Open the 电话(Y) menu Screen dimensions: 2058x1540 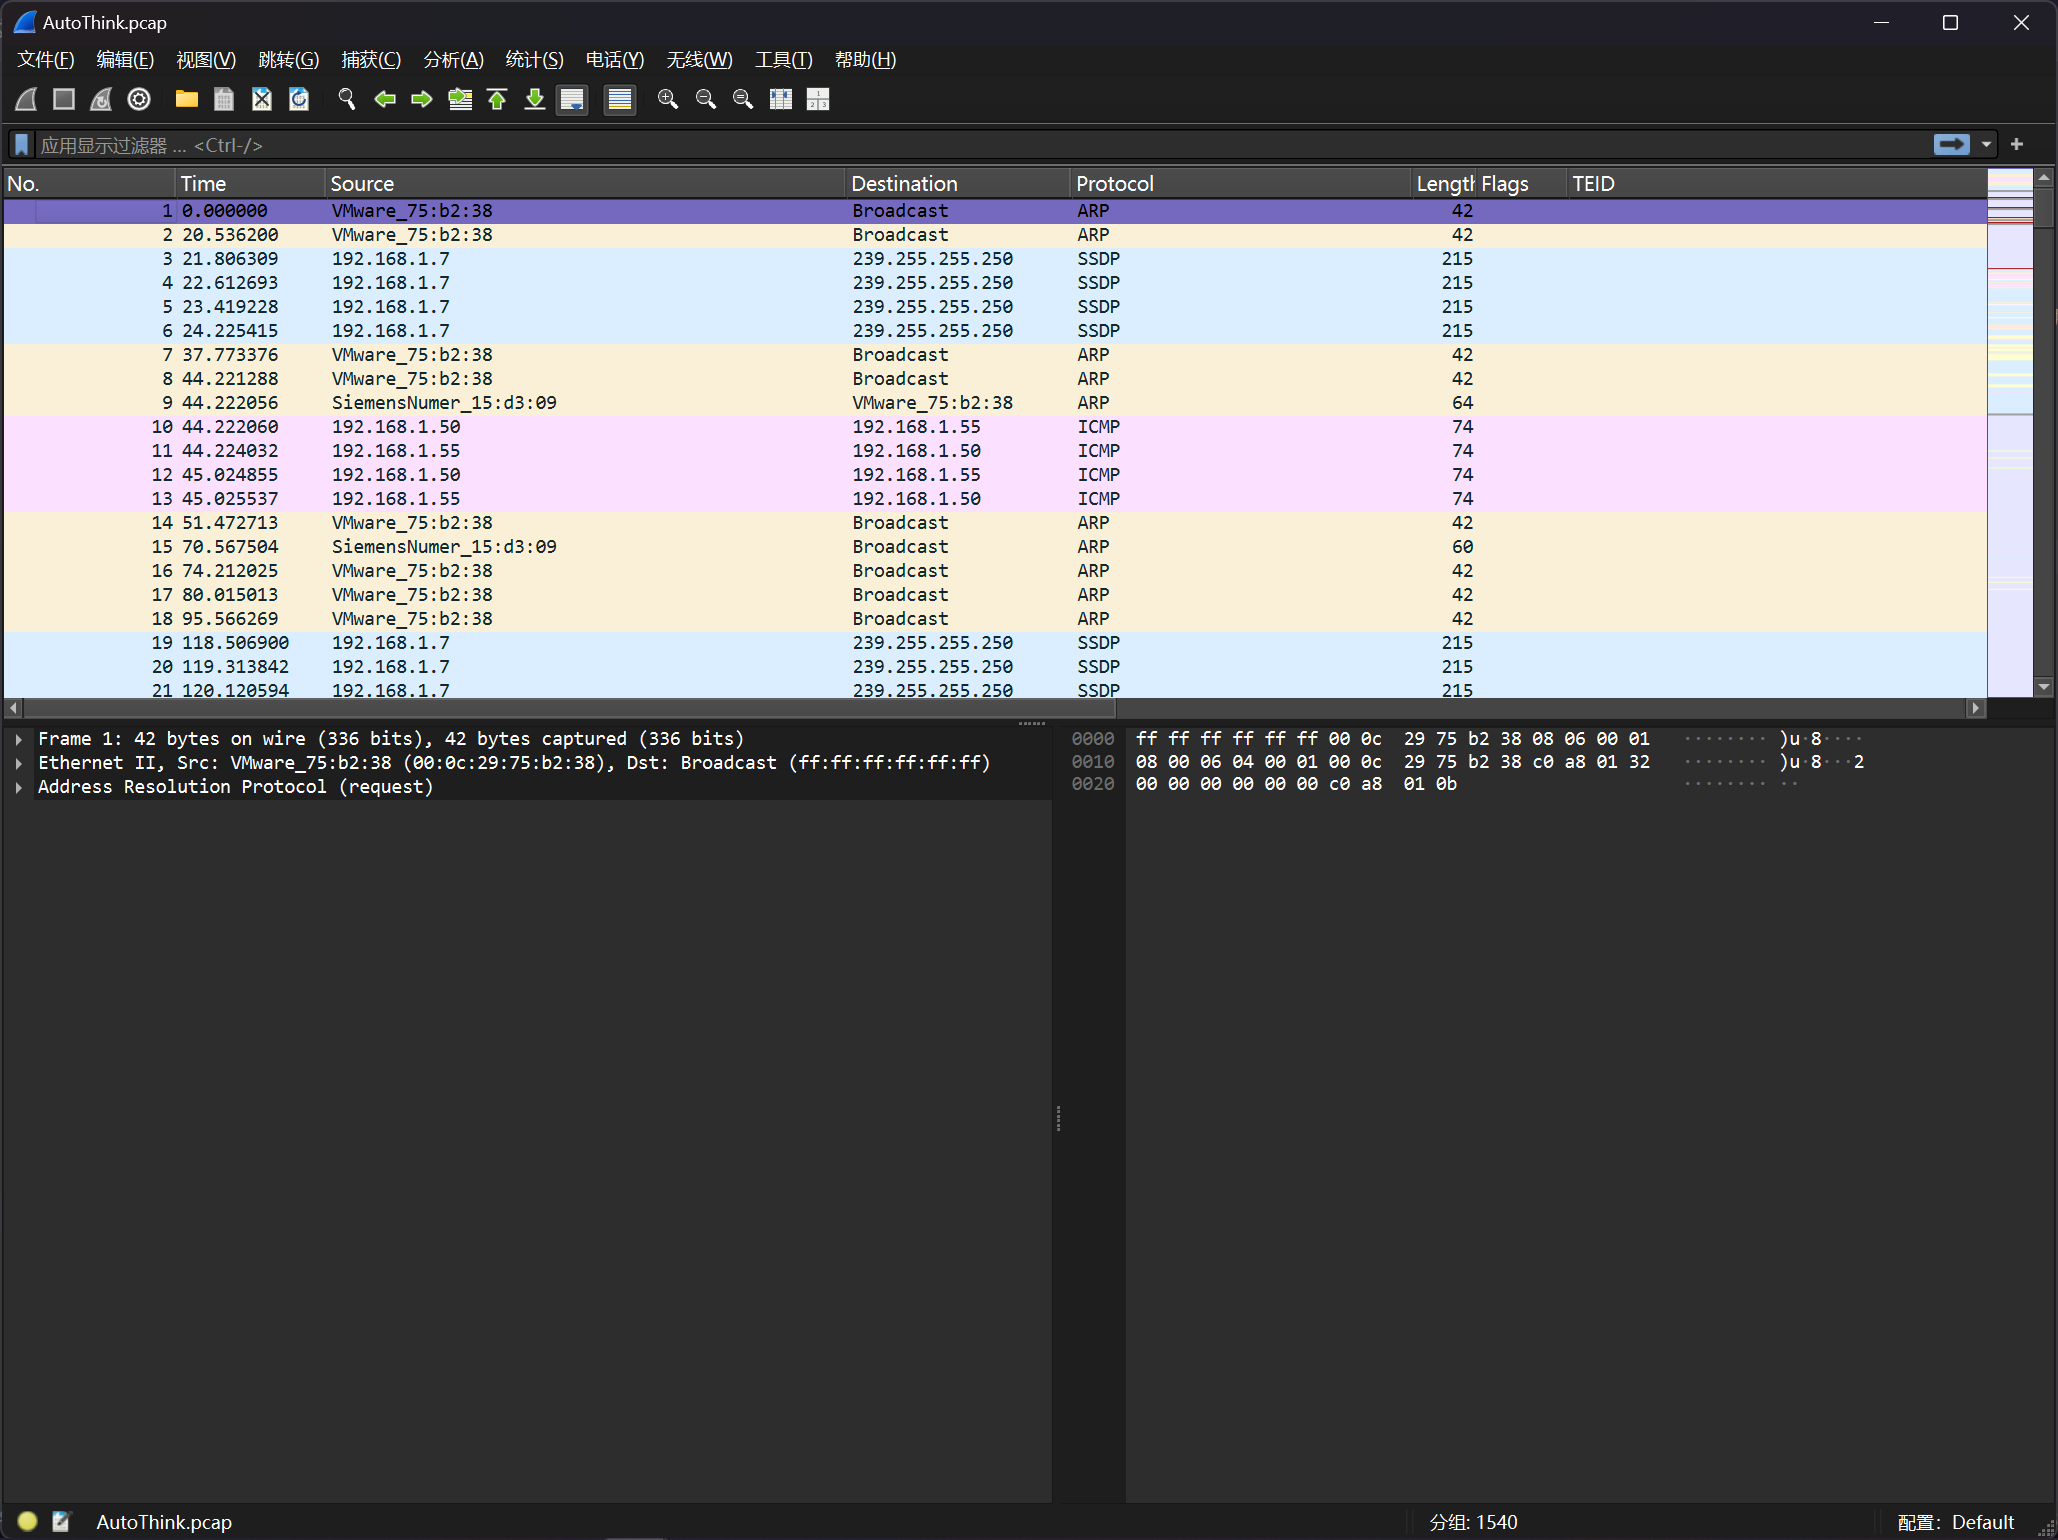[615, 60]
